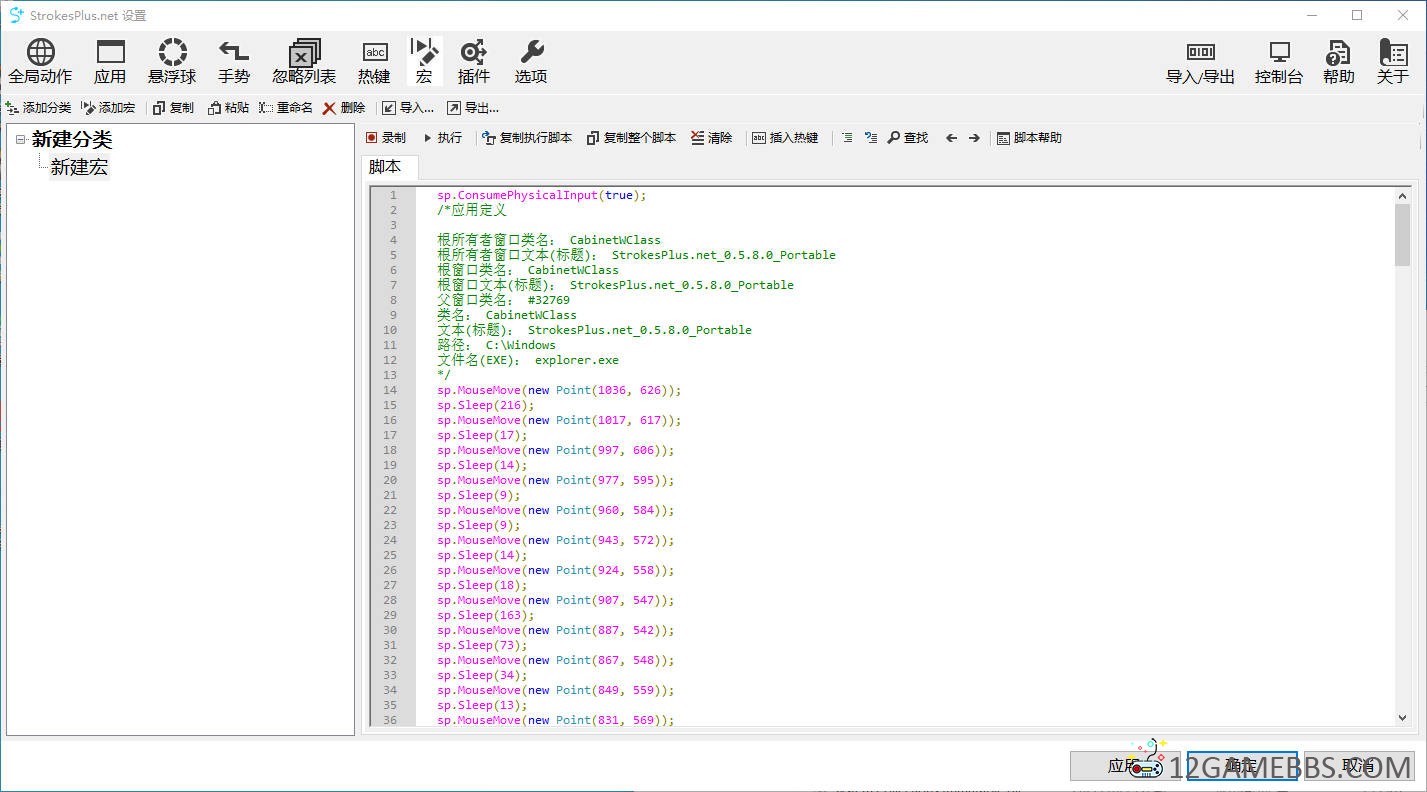Image resolution: width=1427 pixels, height=792 pixels.
Task: Open the 控制台 console
Action: coord(1279,61)
